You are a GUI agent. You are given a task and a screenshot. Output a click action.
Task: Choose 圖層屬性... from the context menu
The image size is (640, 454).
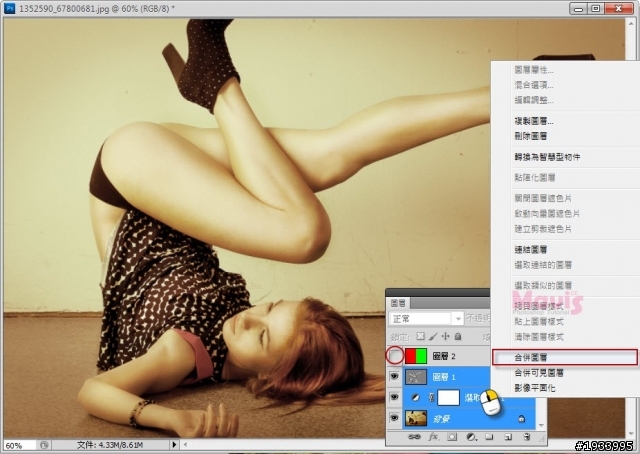point(533,70)
